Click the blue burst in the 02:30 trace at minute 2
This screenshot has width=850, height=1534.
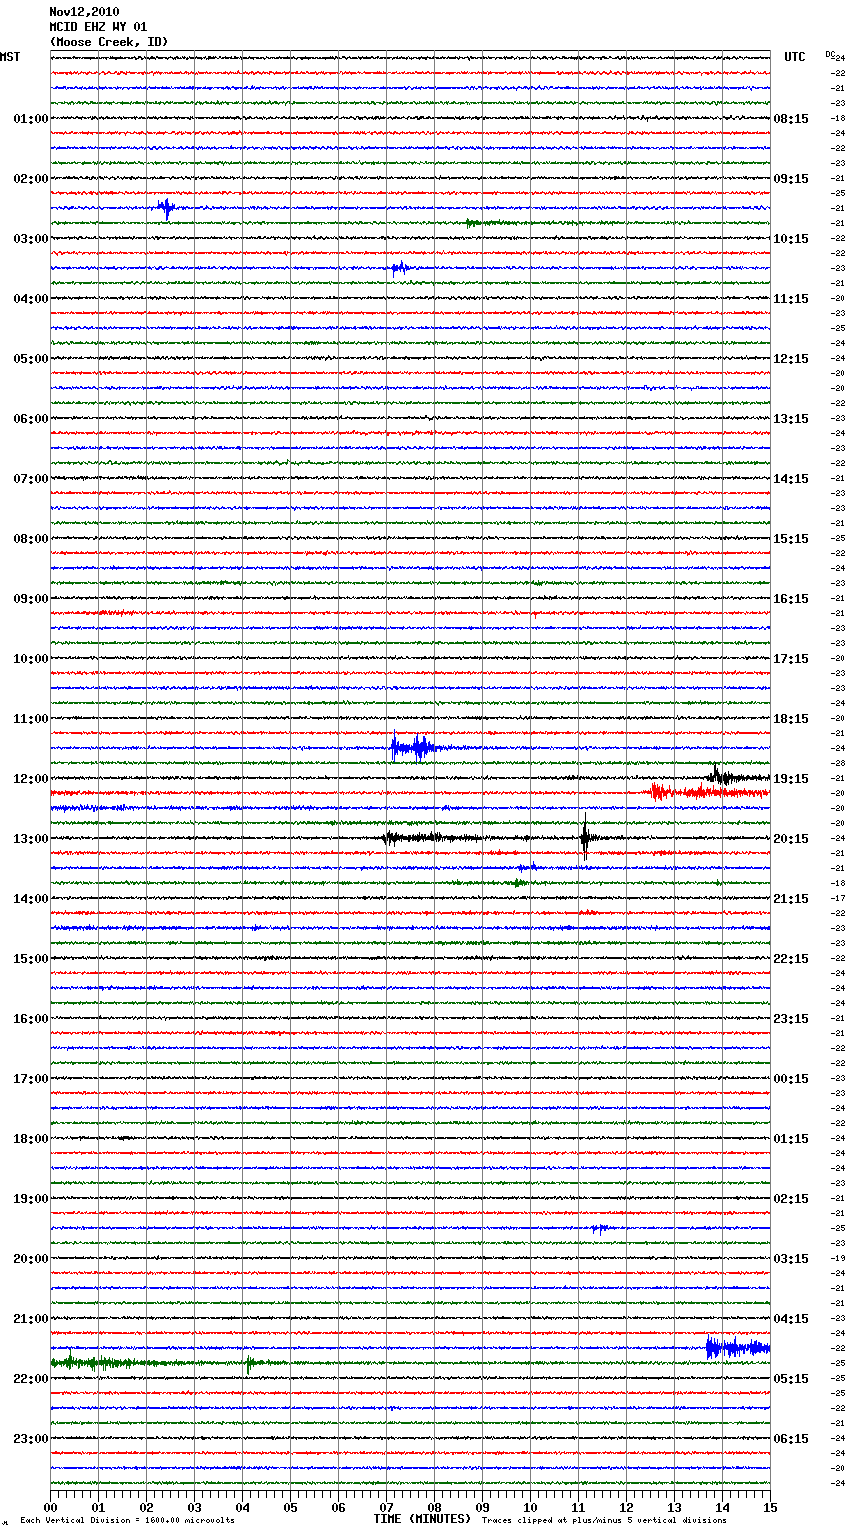coord(166,208)
